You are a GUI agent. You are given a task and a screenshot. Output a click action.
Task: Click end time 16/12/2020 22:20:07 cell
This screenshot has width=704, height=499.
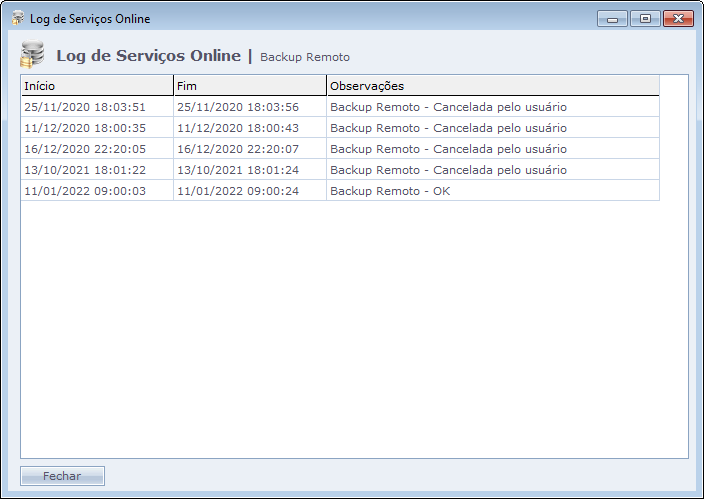coord(238,149)
